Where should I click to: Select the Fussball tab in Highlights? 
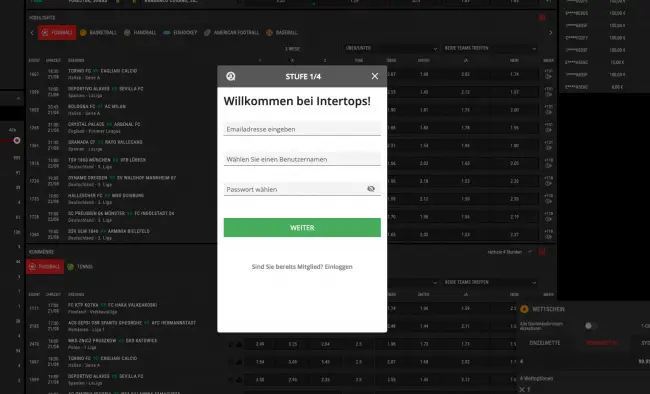pos(57,33)
